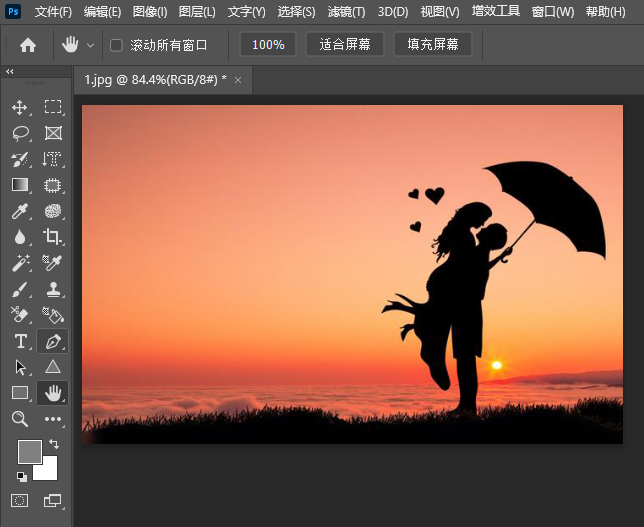Select the Eyedropper tool

click(19, 211)
